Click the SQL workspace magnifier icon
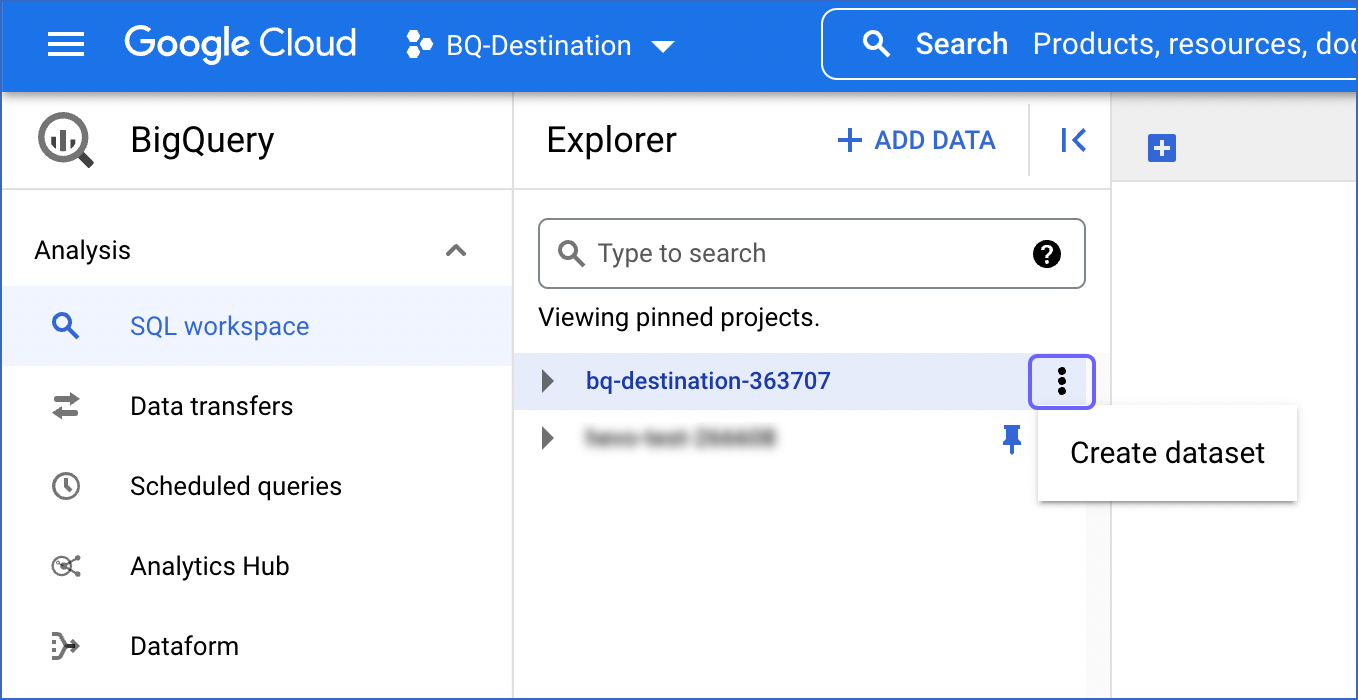Image resolution: width=1358 pixels, height=700 pixels. [x=65, y=326]
